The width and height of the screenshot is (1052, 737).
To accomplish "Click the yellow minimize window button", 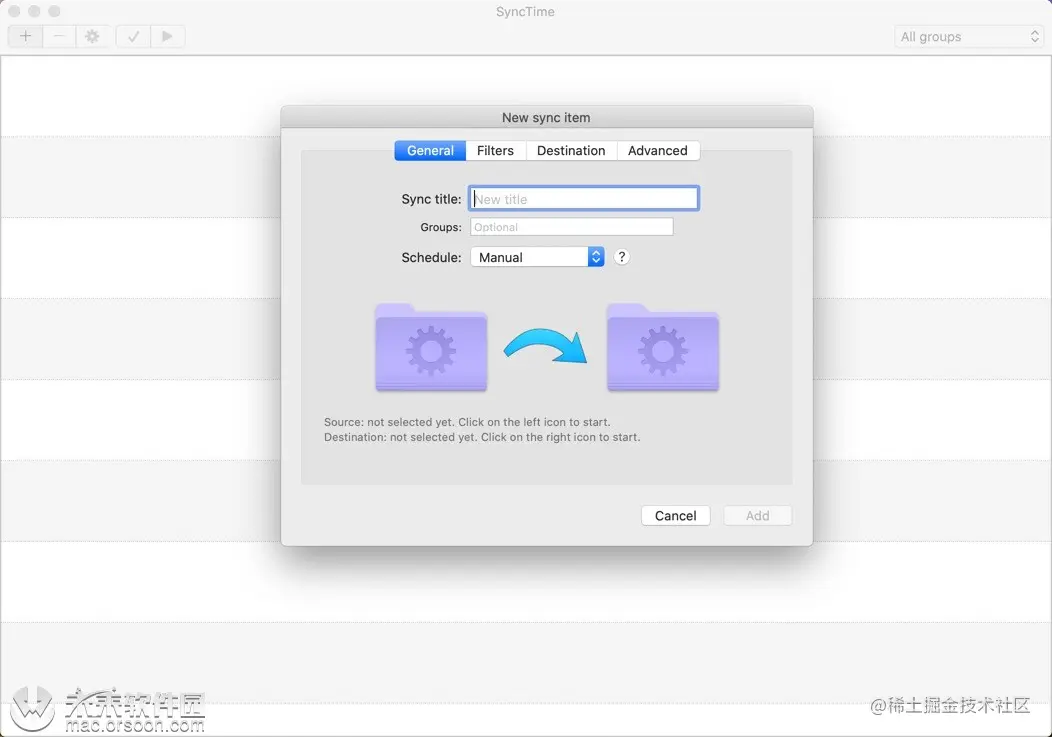I will coord(34,11).
